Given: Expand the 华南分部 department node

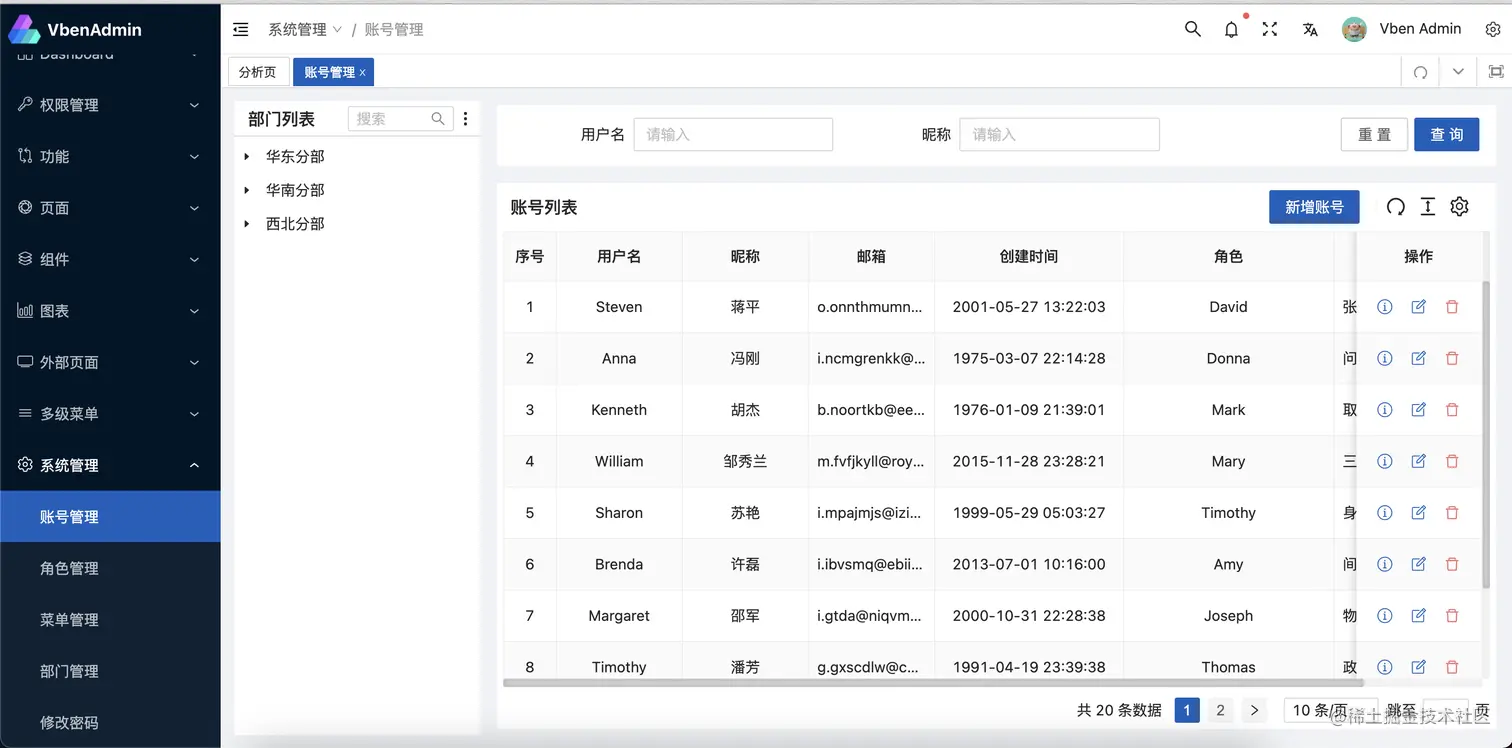Looking at the screenshot, I should pos(247,190).
